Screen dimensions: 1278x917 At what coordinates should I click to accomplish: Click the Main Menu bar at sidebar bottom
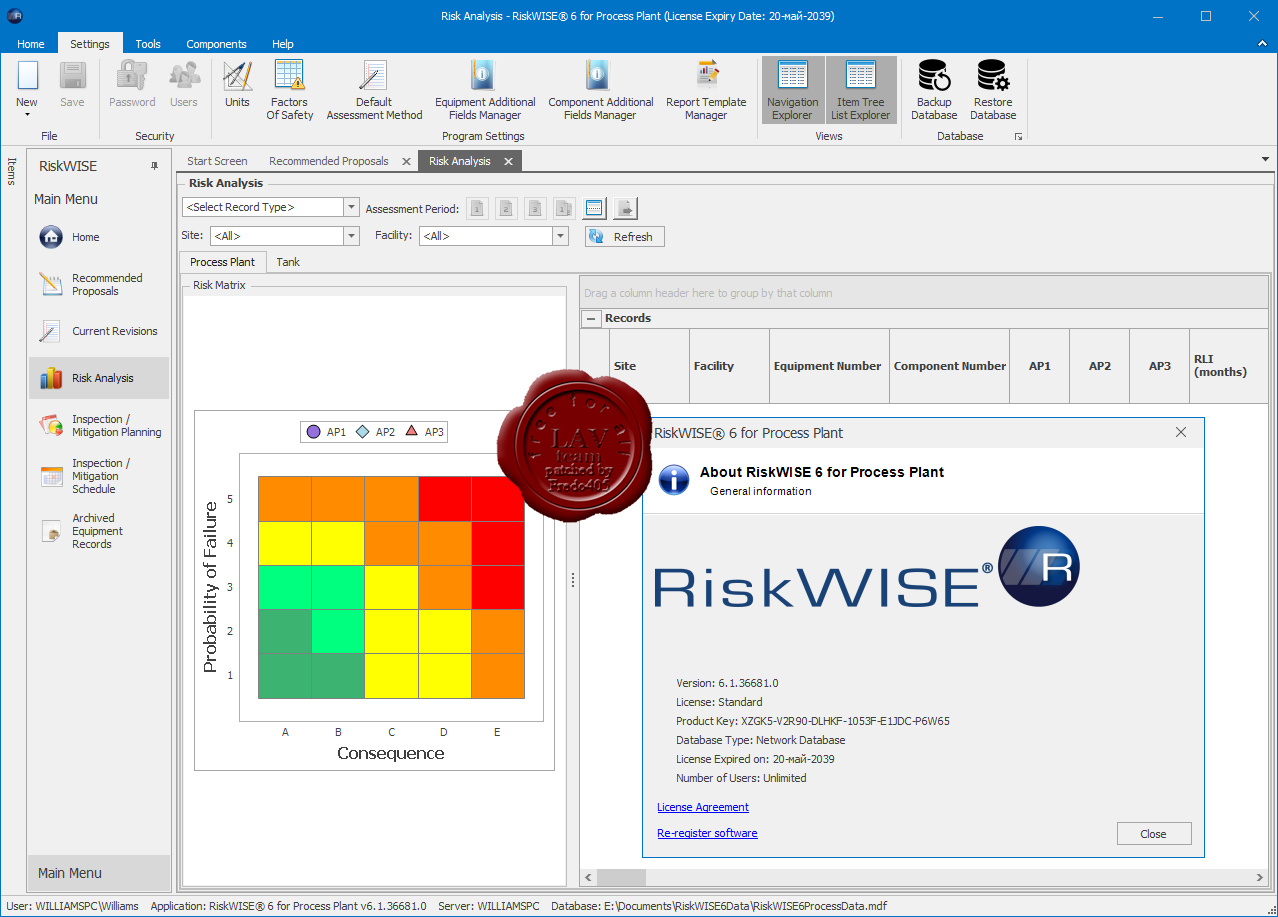pos(99,873)
